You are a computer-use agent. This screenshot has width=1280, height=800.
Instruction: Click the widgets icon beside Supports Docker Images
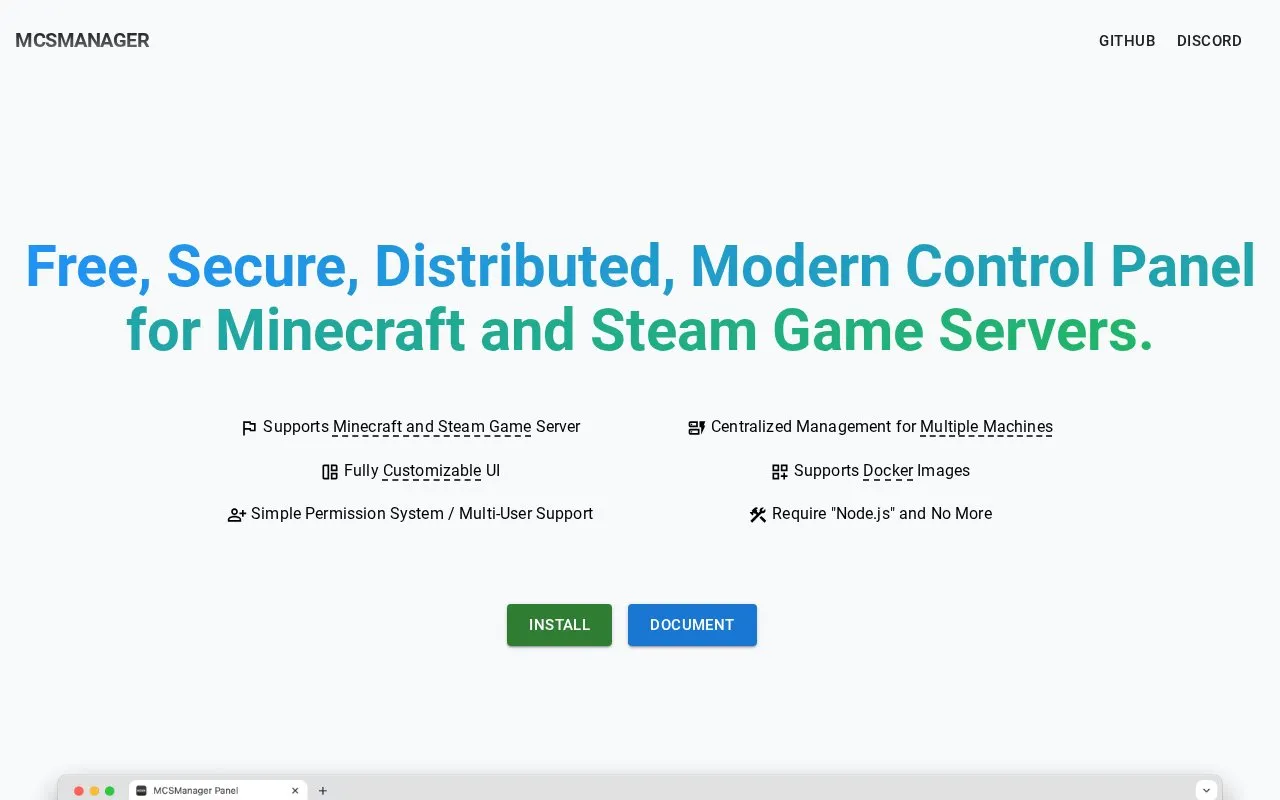(x=780, y=472)
